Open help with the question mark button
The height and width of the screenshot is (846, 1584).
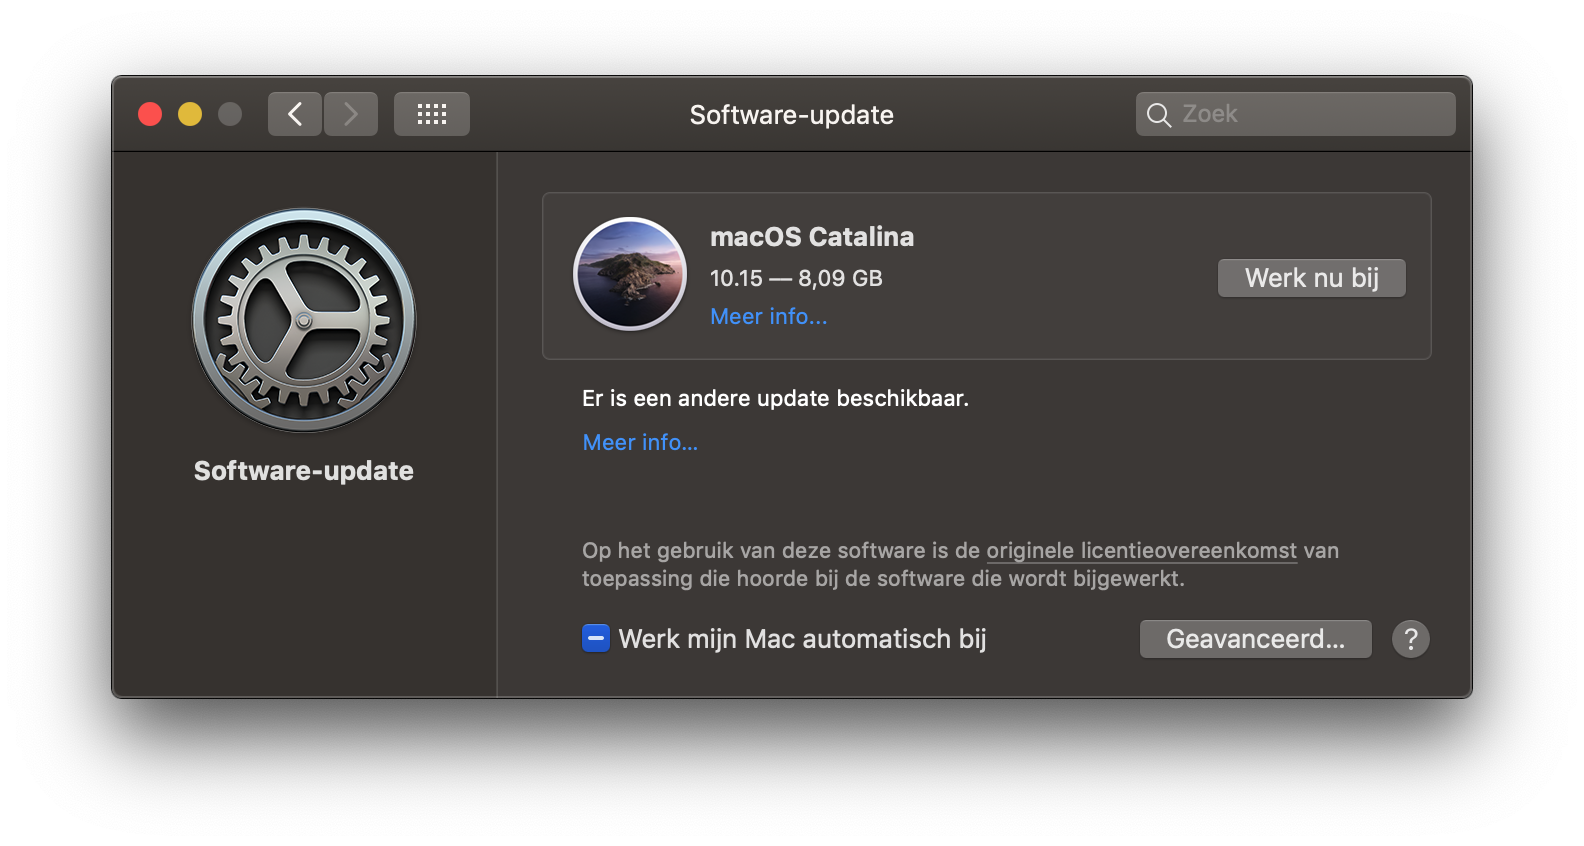(x=1411, y=639)
